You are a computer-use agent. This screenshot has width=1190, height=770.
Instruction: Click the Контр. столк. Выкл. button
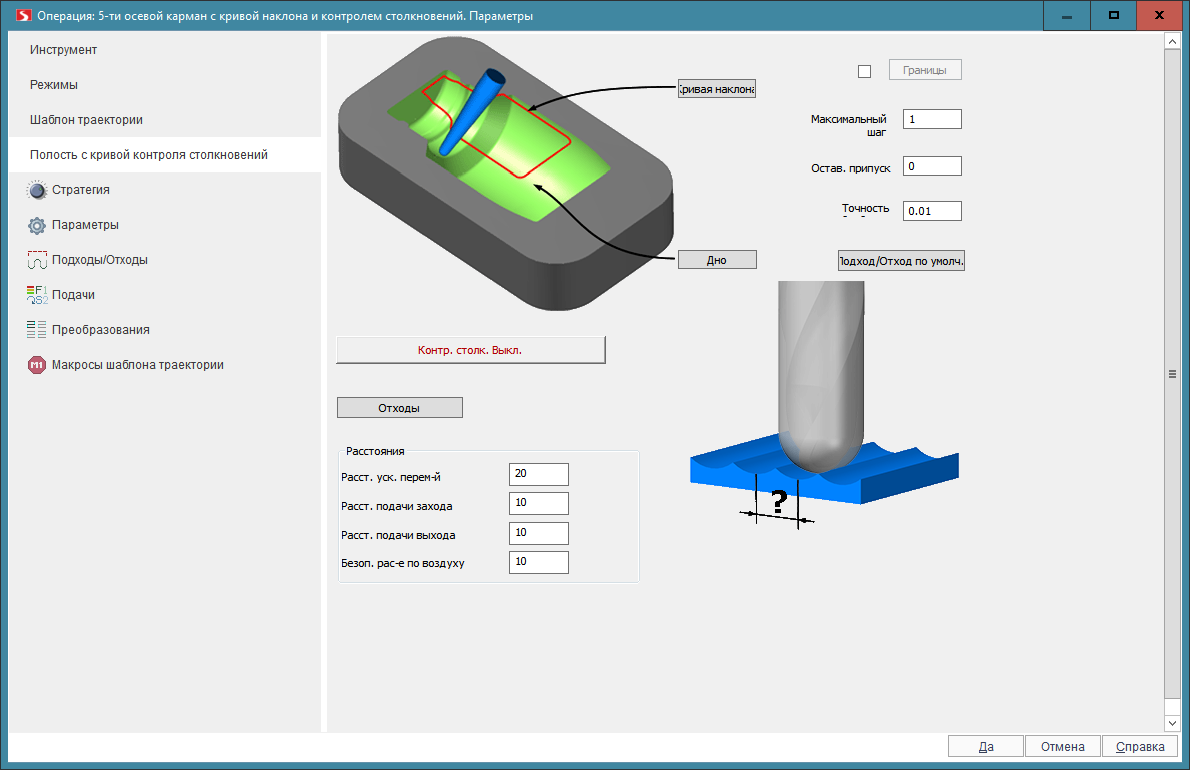point(471,350)
